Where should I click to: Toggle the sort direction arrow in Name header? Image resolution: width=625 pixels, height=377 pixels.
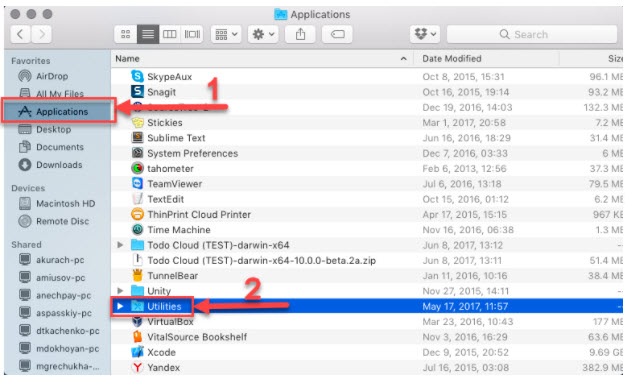[x=403, y=59]
